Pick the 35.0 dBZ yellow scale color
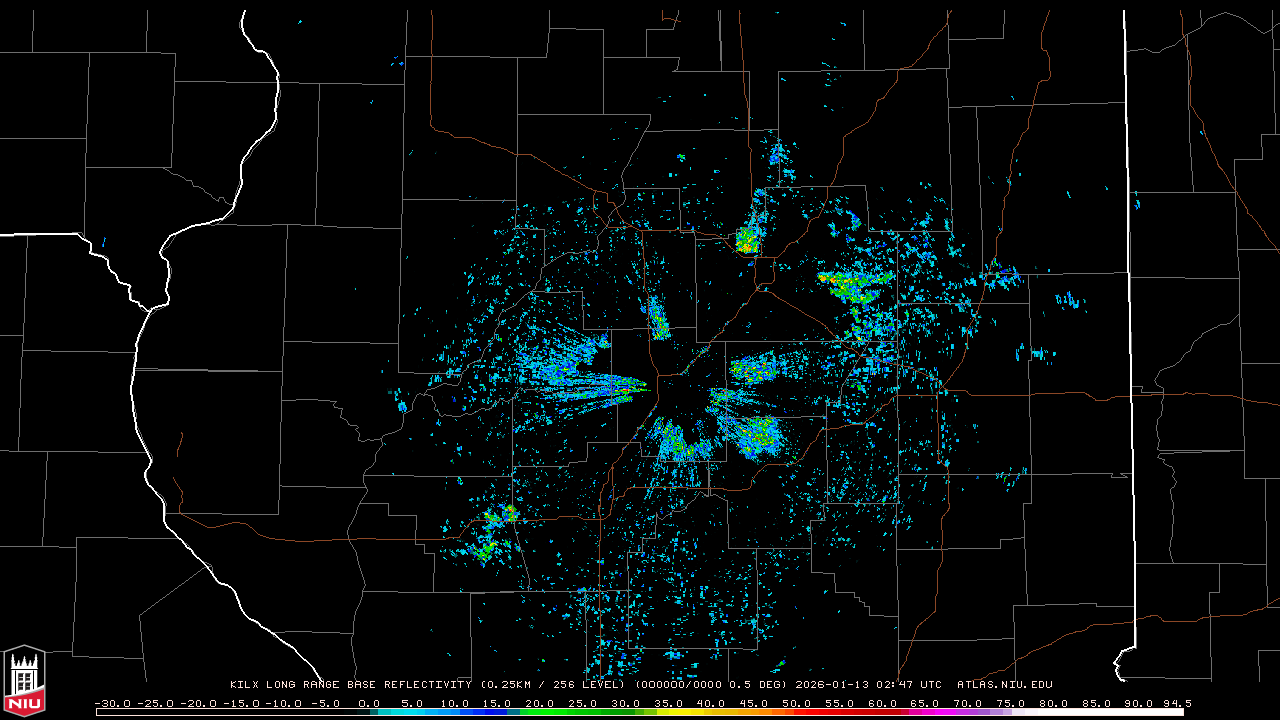 (x=668, y=712)
